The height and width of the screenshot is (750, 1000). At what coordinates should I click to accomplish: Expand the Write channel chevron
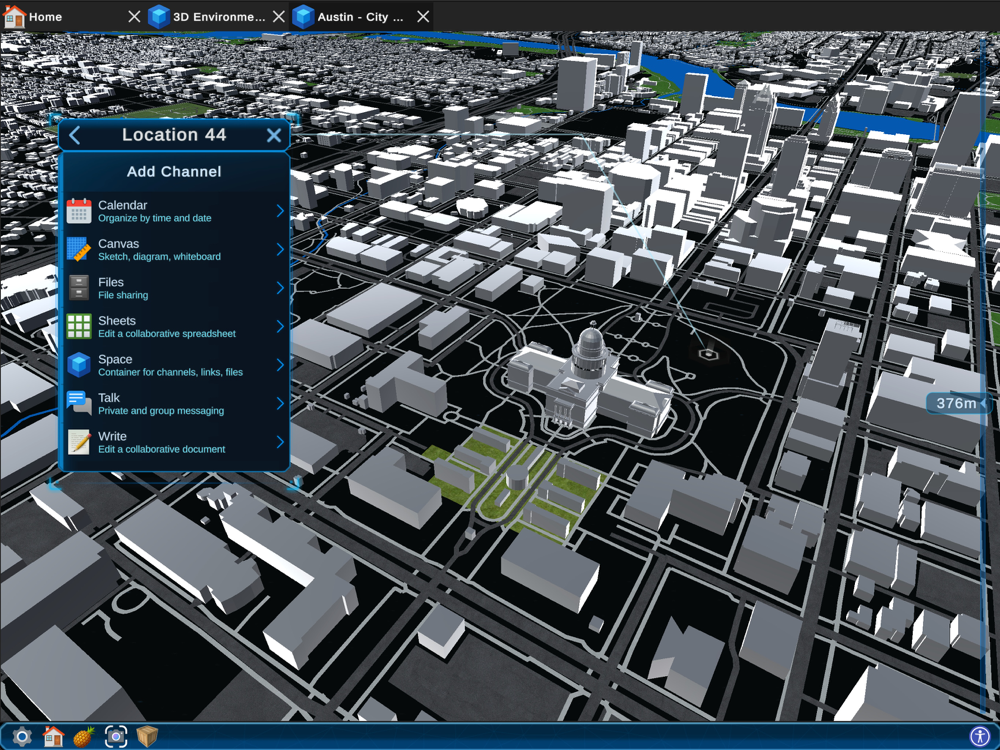tap(280, 442)
